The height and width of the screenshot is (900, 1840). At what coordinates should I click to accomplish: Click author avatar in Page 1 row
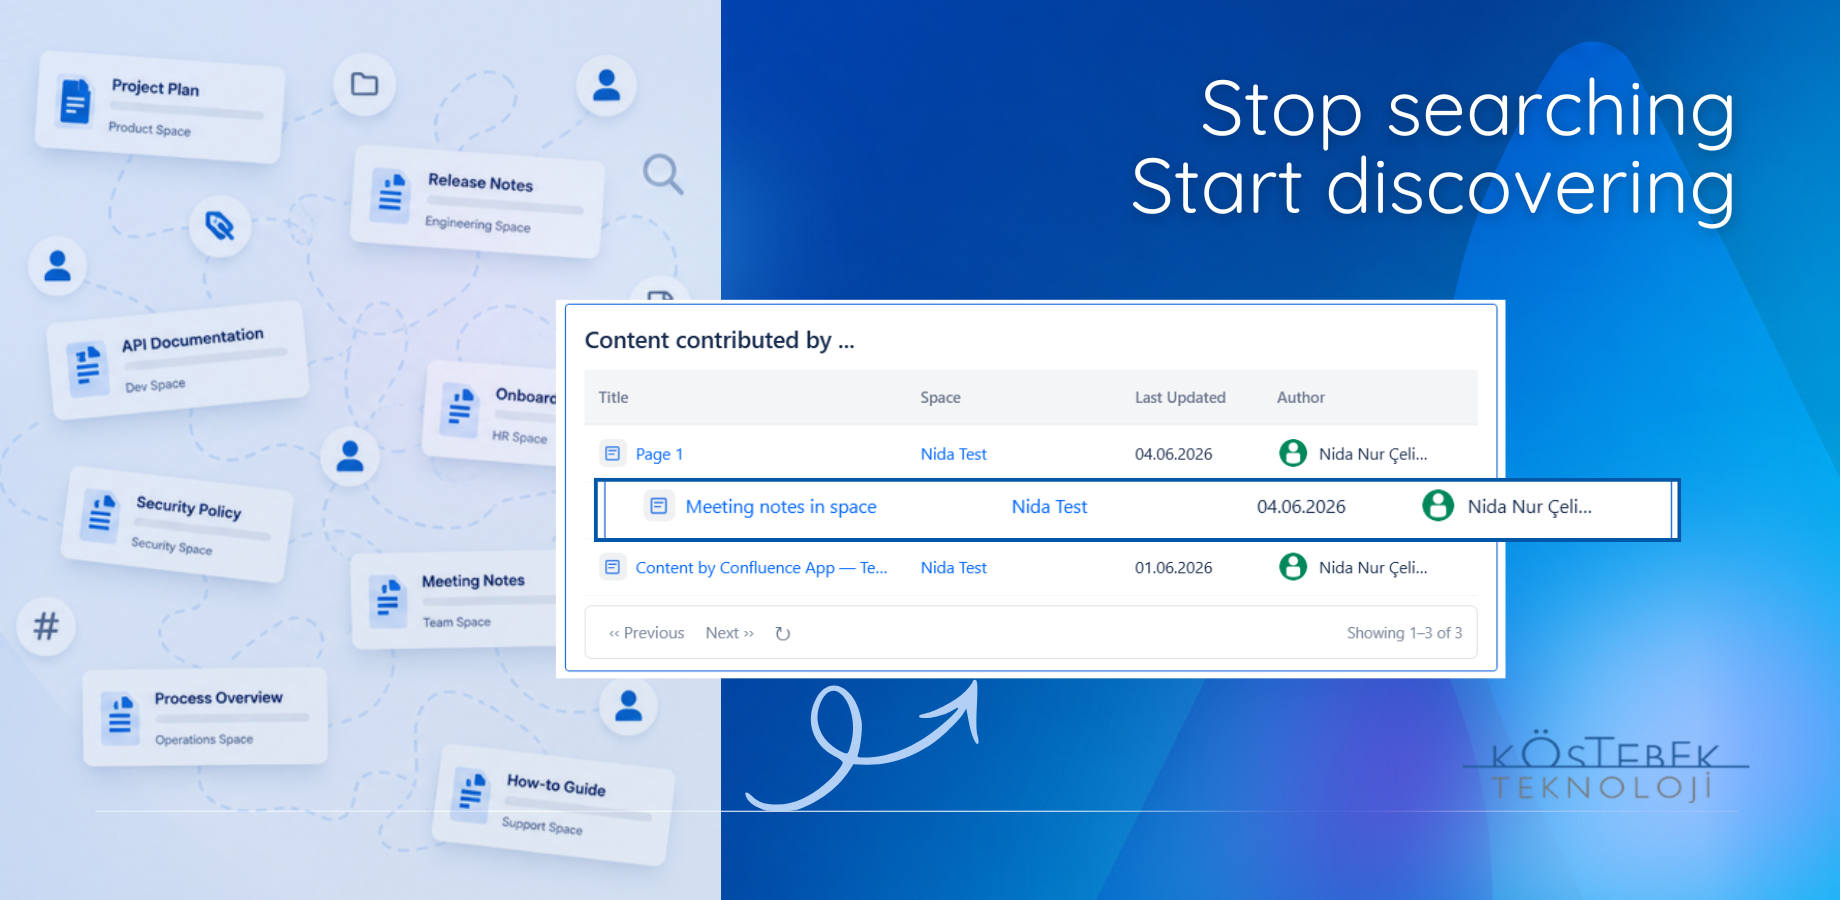pyautogui.click(x=1293, y=453)
